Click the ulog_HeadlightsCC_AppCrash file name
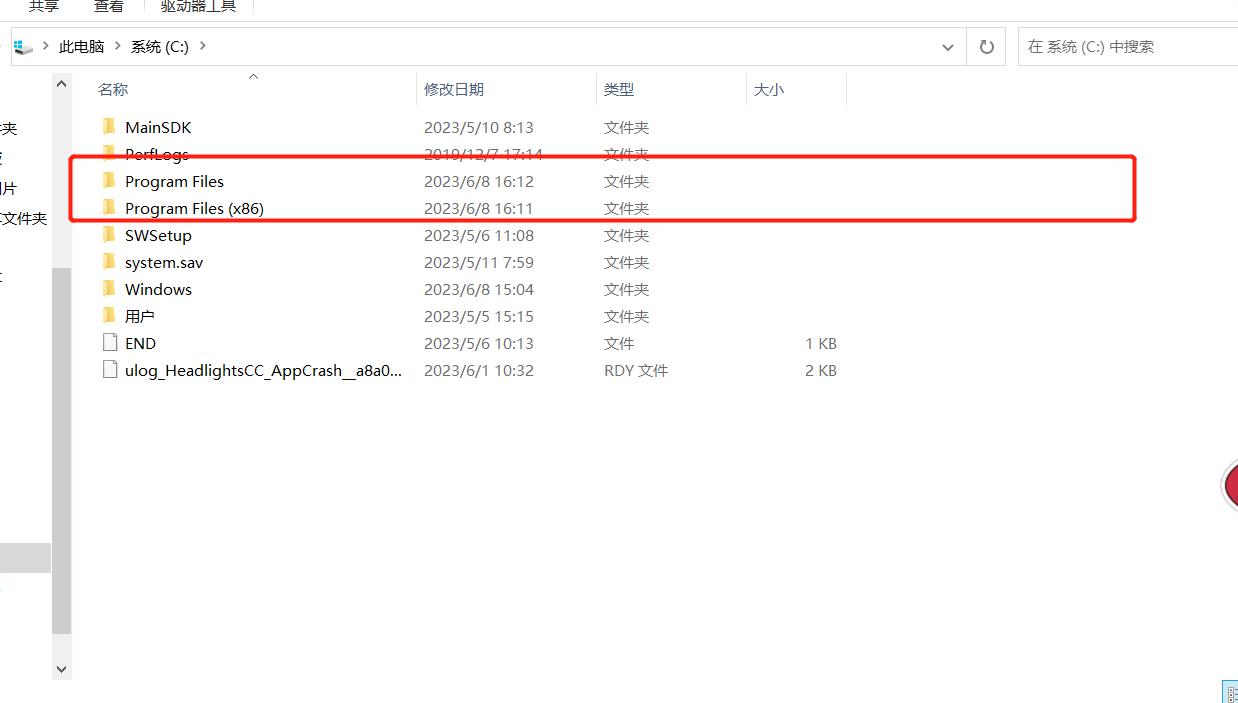1238x703 pixels. click(x=264, y=371)
